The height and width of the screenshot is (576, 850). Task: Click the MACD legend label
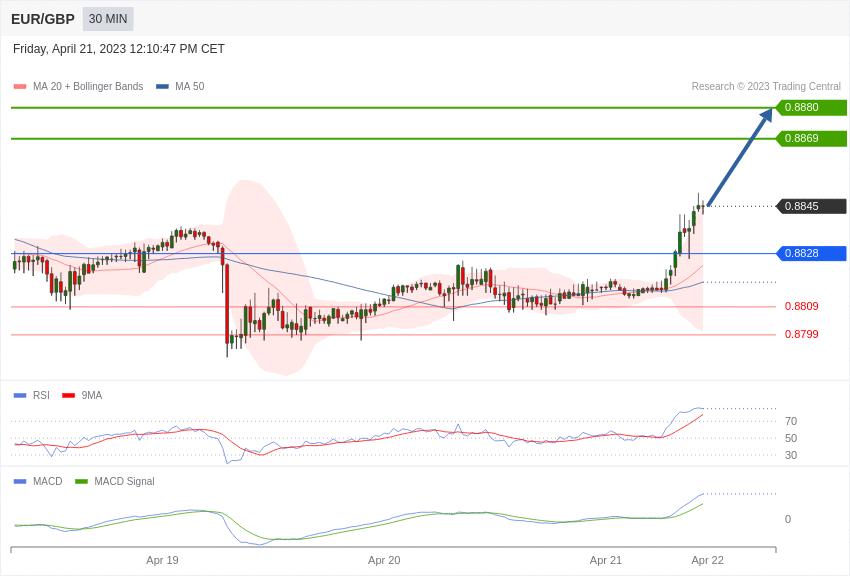48,481
